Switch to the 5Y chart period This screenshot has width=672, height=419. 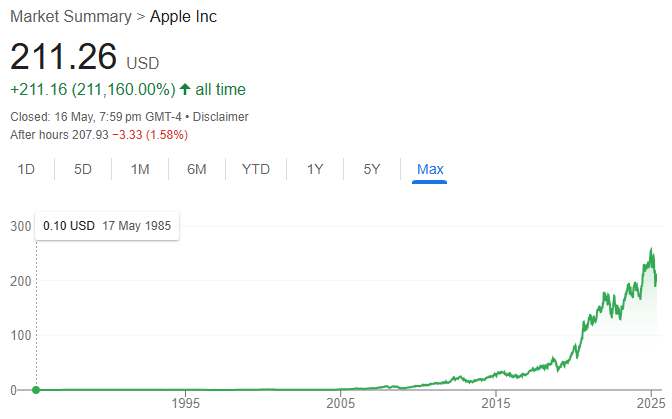pos(372,169)
